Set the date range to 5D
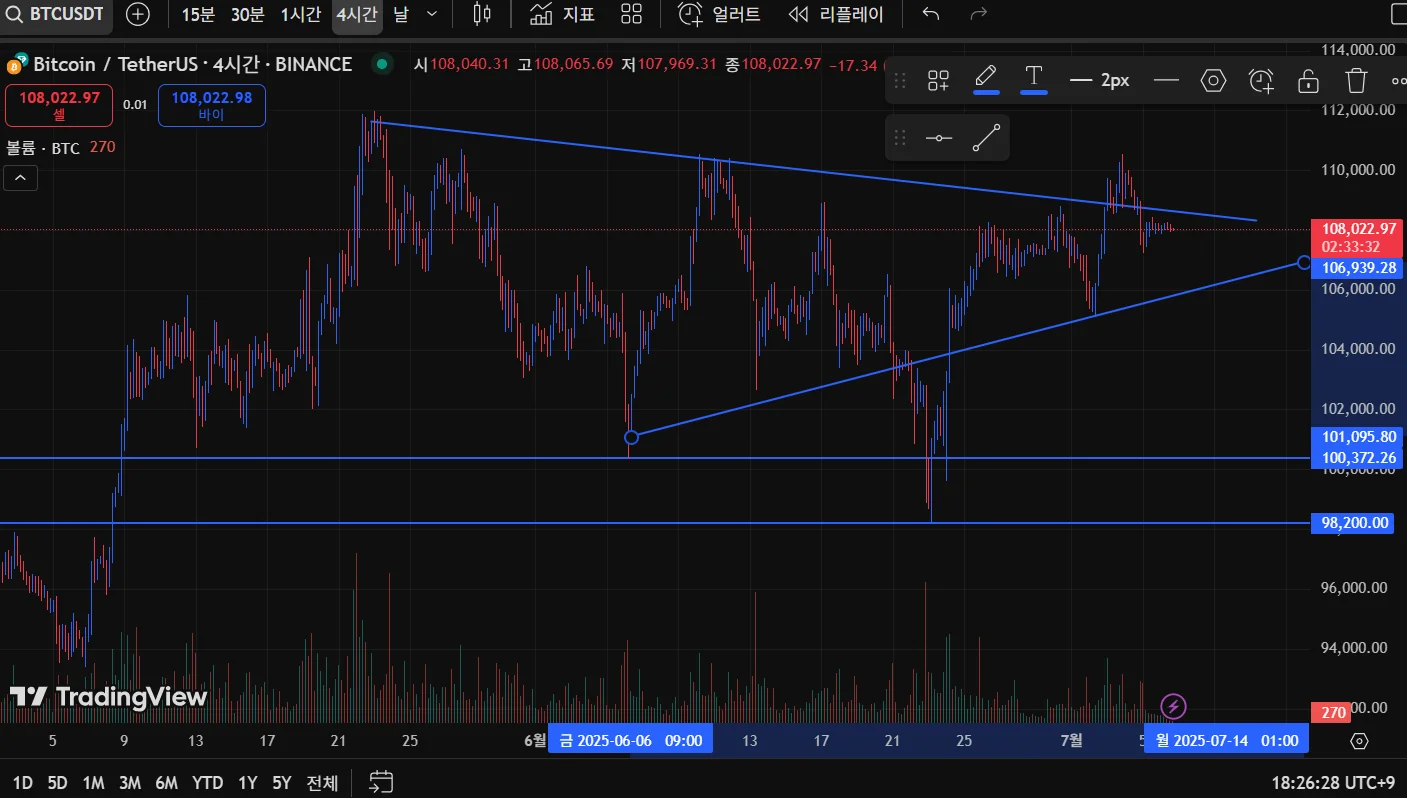 [57, 783]
